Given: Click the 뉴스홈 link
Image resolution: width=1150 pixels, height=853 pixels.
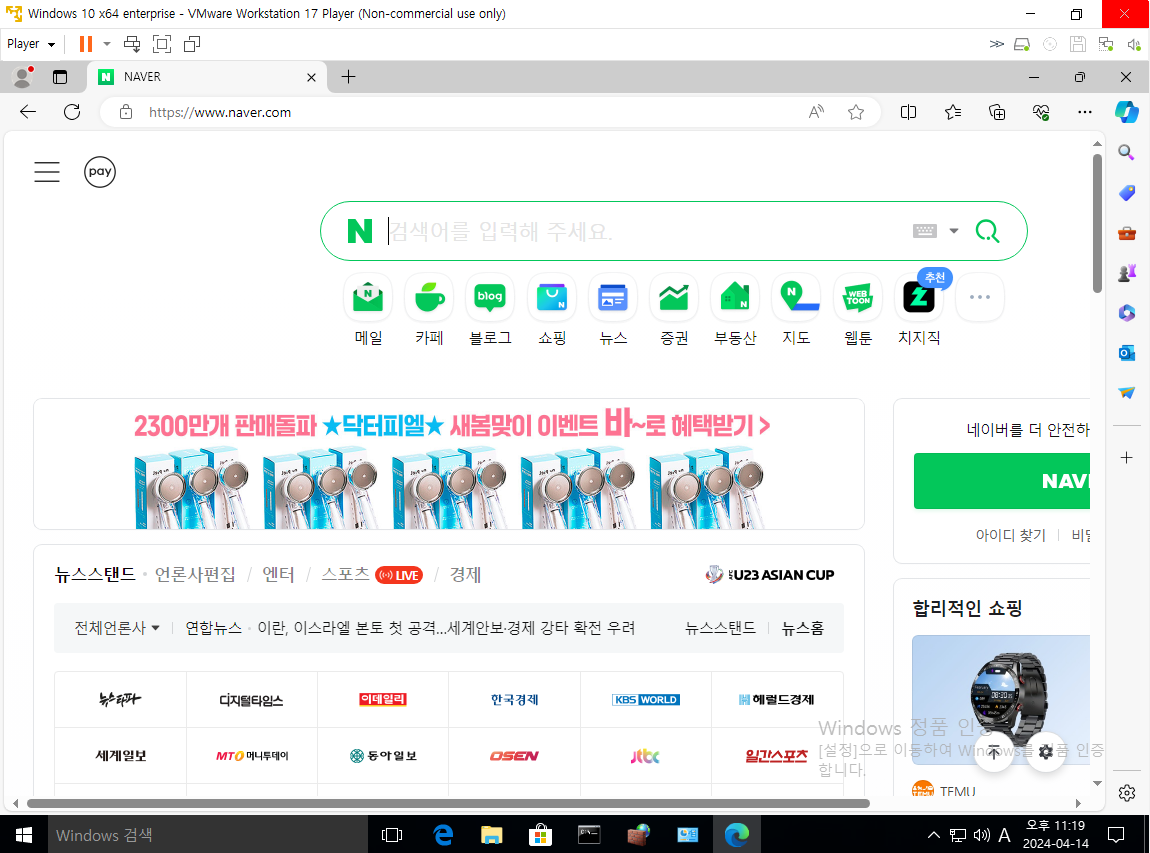Looking at the screenshot, I should 802,628.
